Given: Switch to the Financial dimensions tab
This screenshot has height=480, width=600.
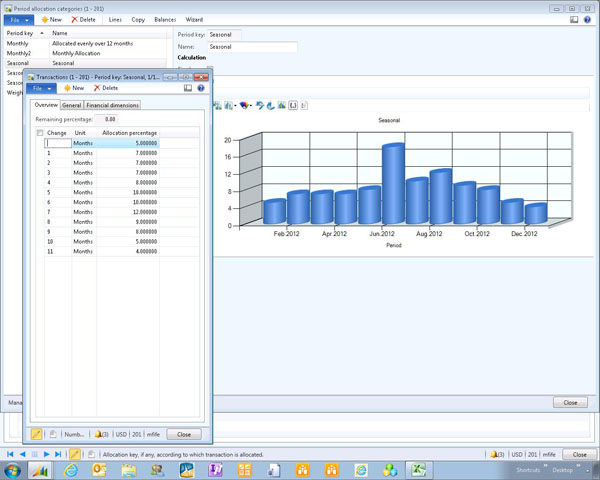Looking at the screenshot, I should [x=112, y=104].
